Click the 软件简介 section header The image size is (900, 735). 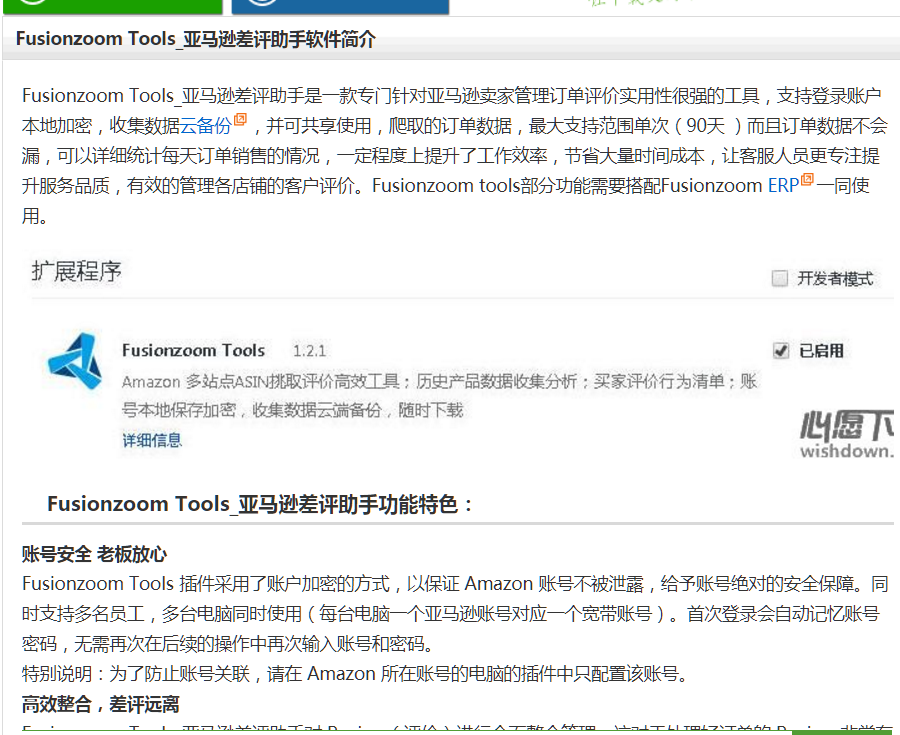point(196,39)
